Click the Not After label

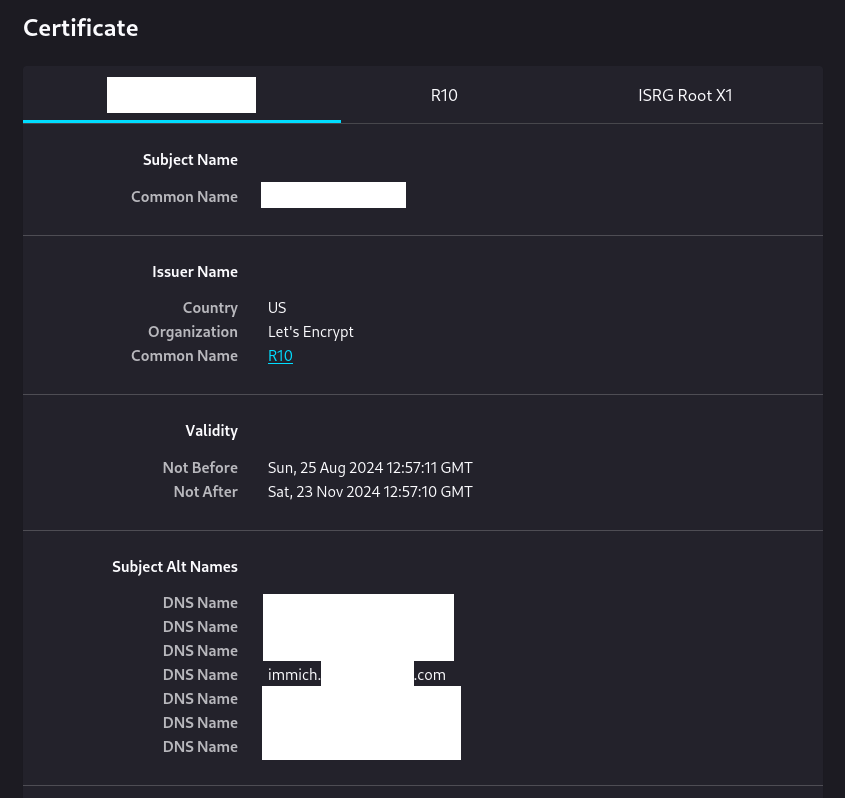coord(205,491)
